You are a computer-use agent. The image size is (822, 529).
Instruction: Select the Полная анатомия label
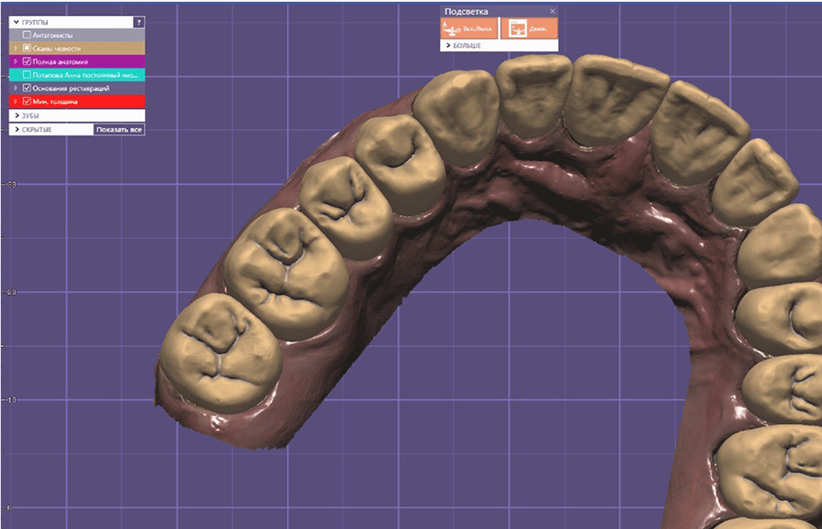point(60,62)
